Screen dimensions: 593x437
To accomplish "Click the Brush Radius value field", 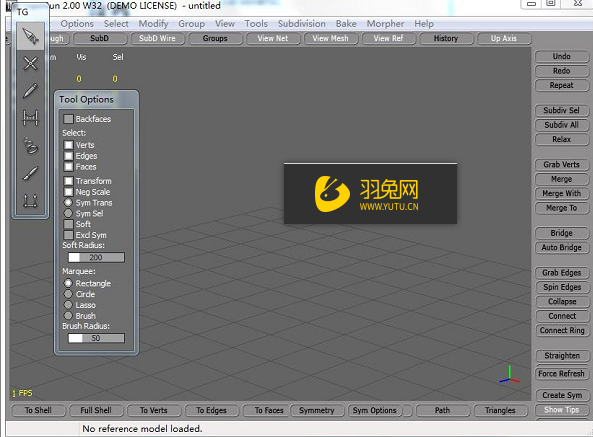I will [x=96, y=338].
